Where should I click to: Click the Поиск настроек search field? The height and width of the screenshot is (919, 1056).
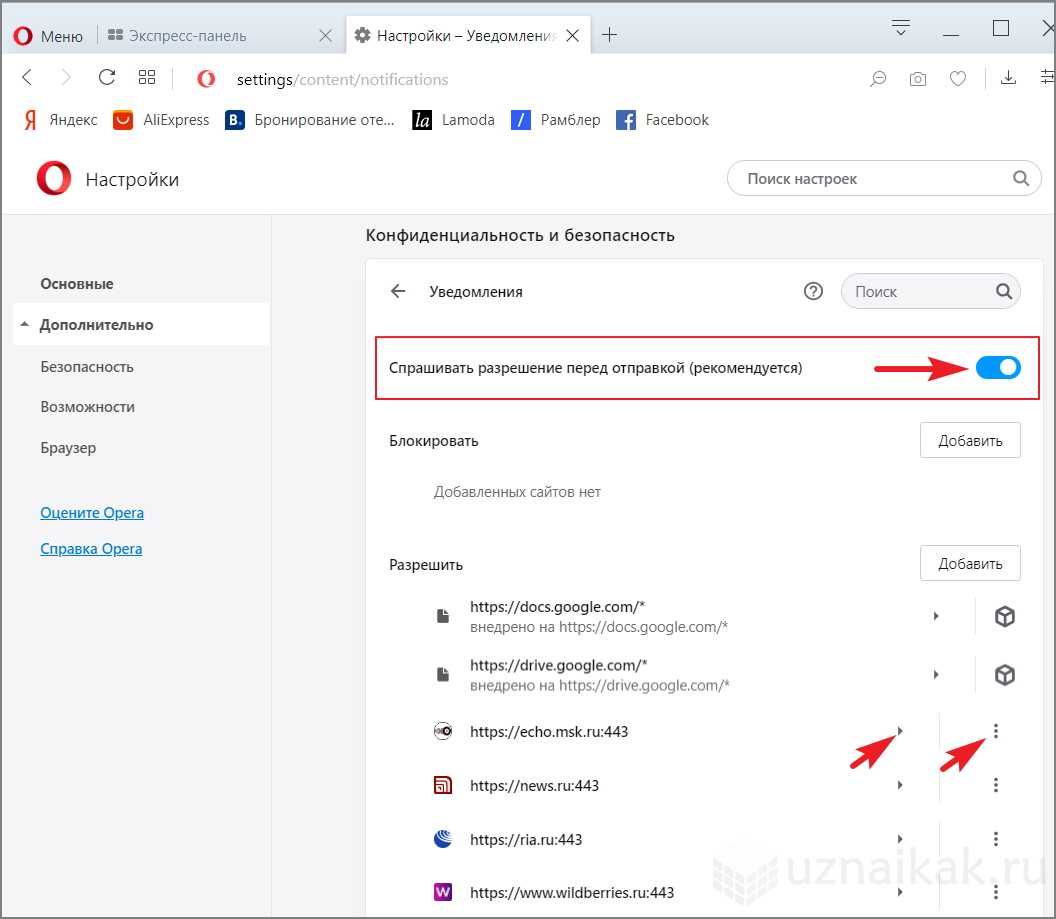tap(875, 179)
